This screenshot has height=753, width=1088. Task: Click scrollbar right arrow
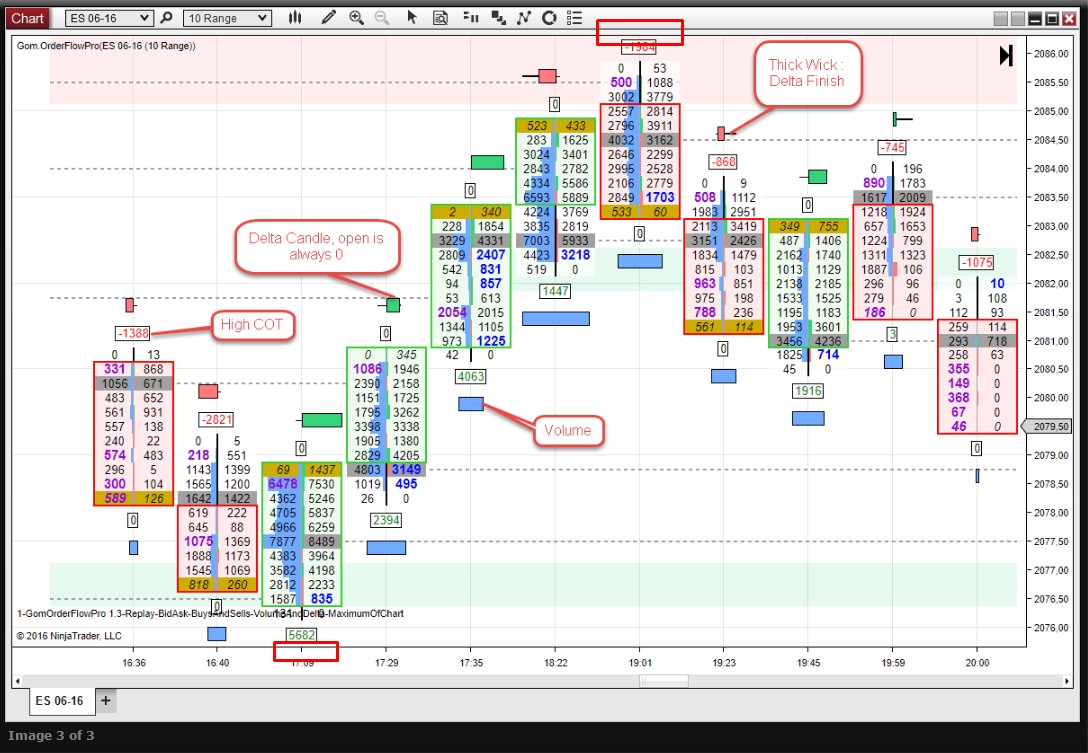(x=1067, y=682)
